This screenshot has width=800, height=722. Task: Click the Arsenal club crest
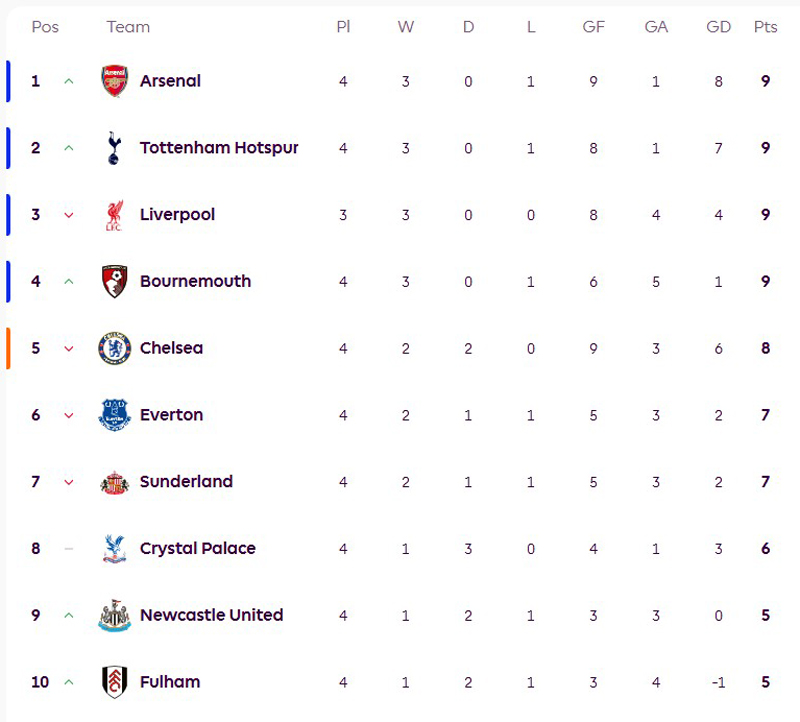pyautogui.click(x=115, y=81)
